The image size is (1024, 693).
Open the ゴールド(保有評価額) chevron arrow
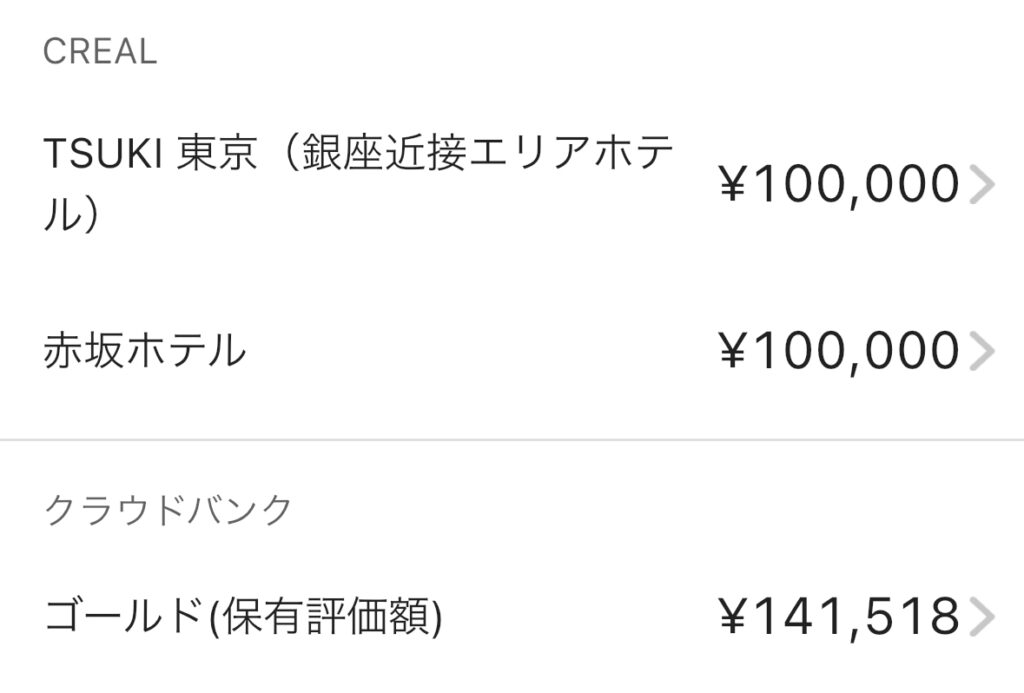pyautogui.click(x=983, y=618)
